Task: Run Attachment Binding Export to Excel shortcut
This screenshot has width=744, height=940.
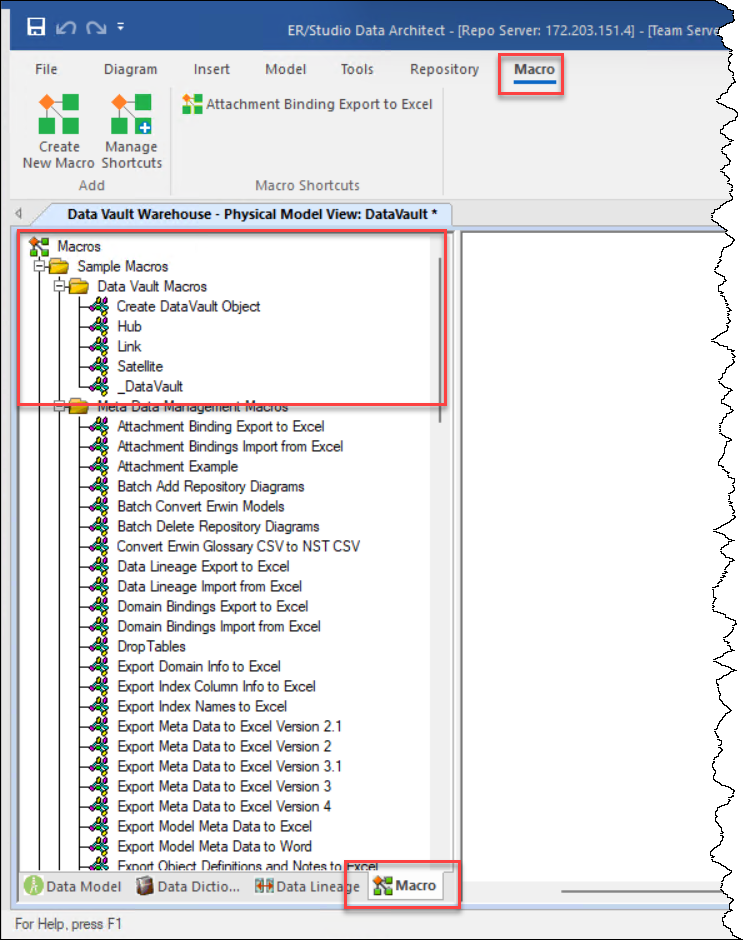Action: (x=308, y=104)
